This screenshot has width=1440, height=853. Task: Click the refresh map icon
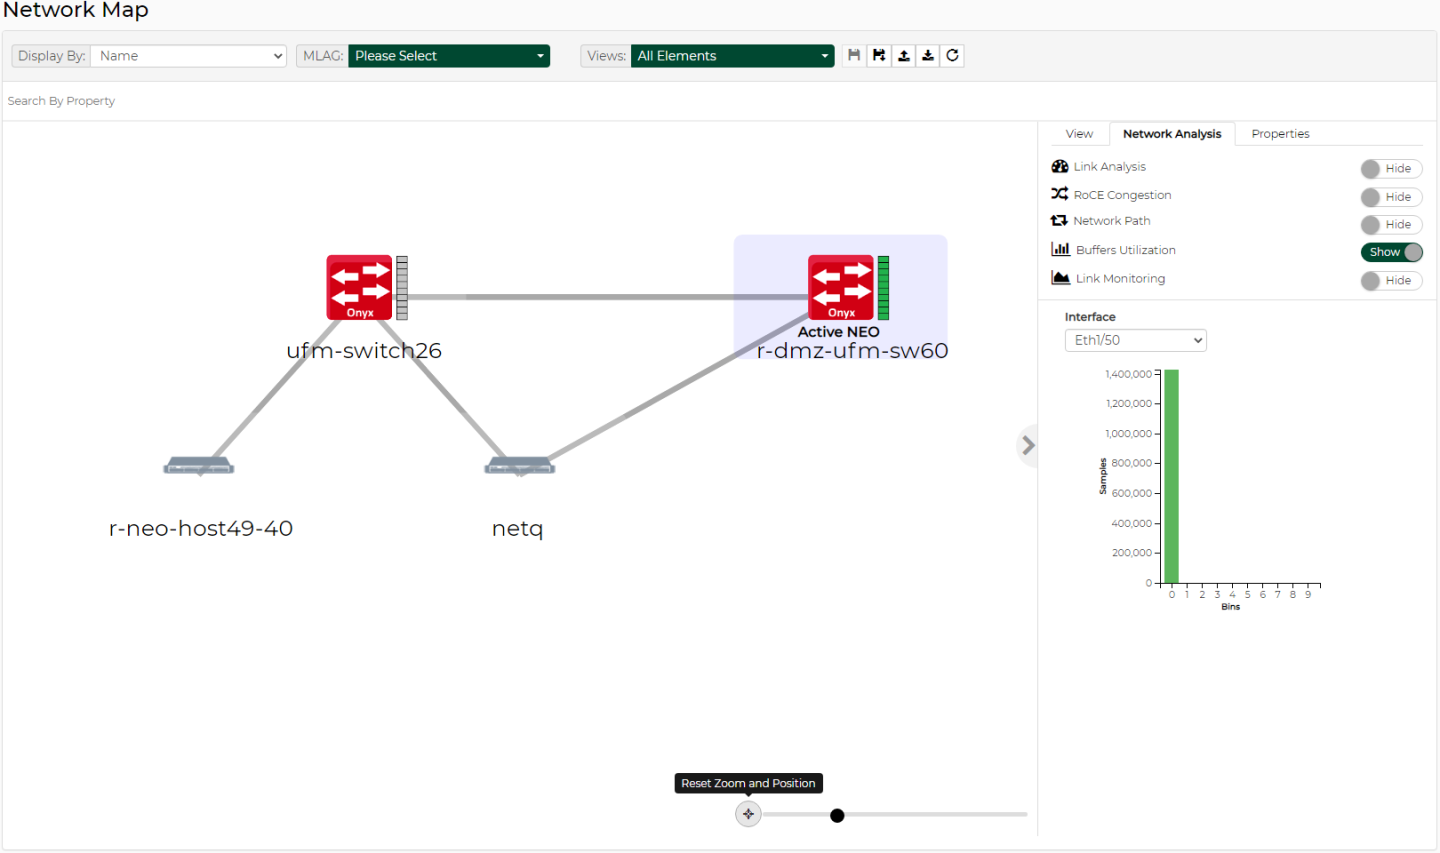point(953,56)
